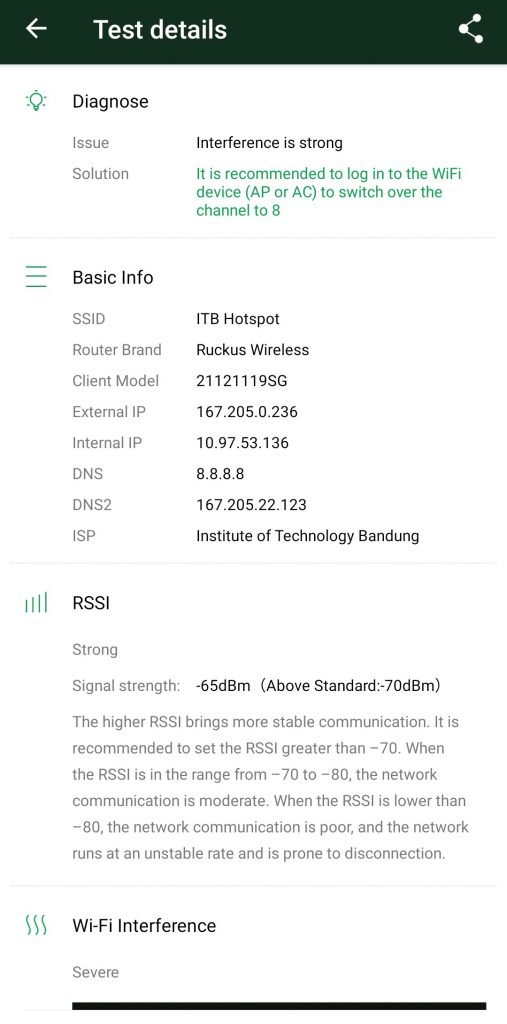Image resolution: width=507 pixels, height=1024 pixels.
Task: Select the Test details title
Action: 160,29
